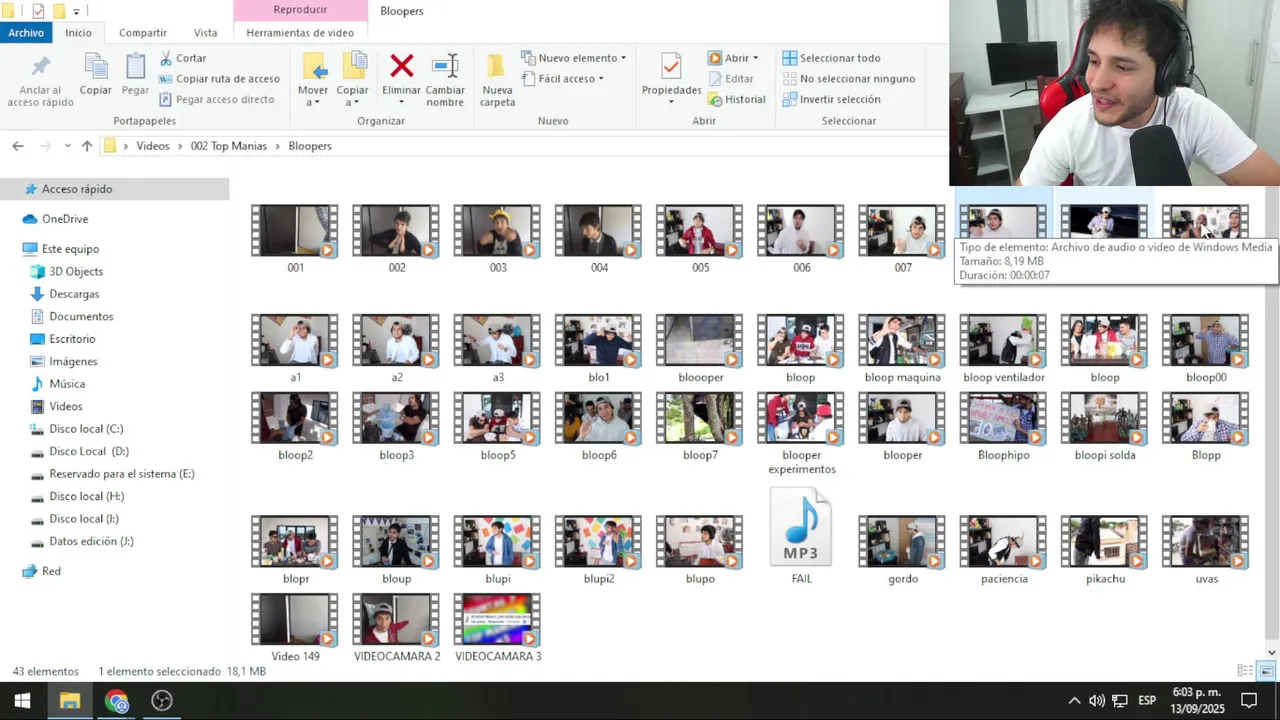Click the vertical scrollbar of file list
1280x720 pixels.
(1272, 410)
